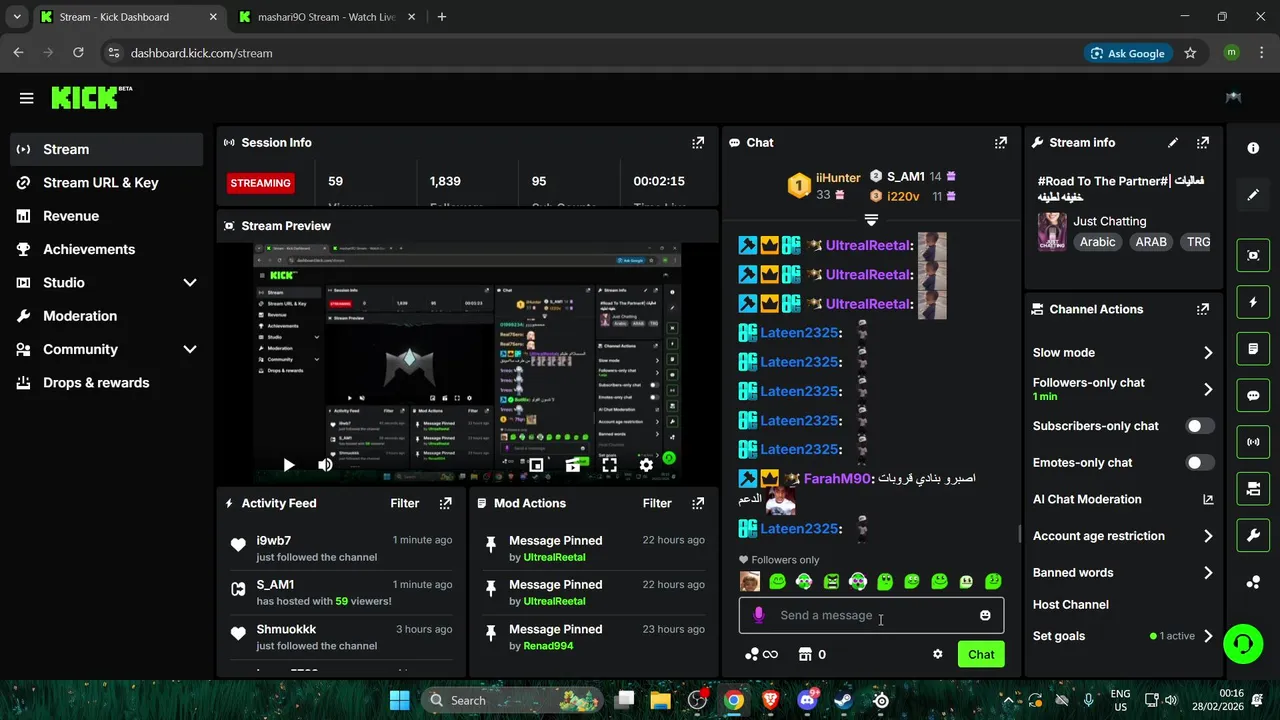The image size is (1280, 720).
Task: Mute the stream preview volume
Action: point(325,465)
